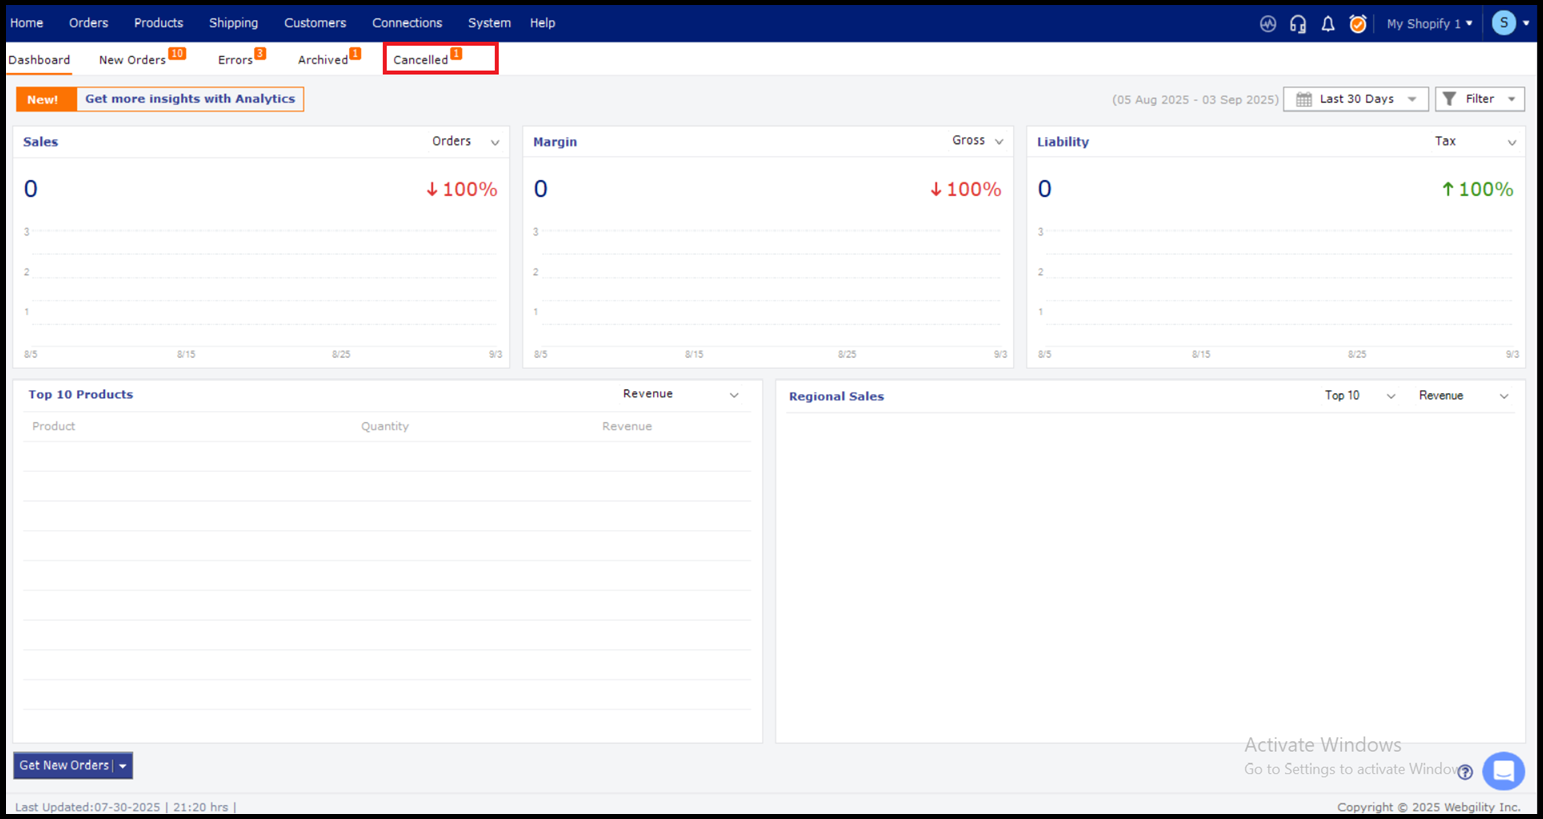The image size is (1543, 819).
Task: Open the System menu
Action: (x=489, y=23)
